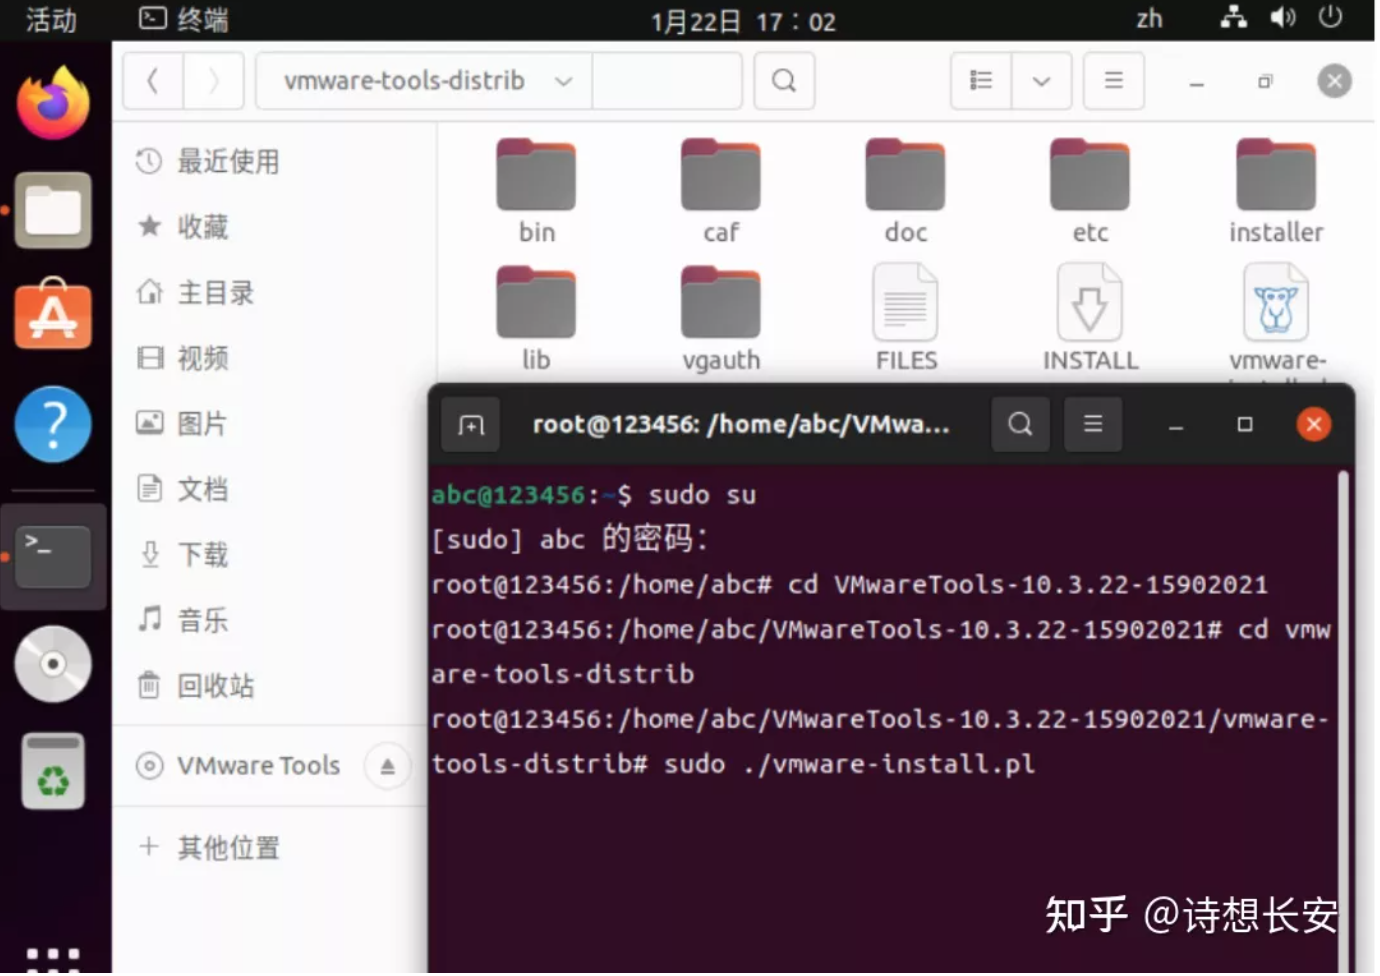Image resolution: width=1380 pixels, height=976 pixels.
Task: Select the caf folder
Action: click(x=721, y=192)
